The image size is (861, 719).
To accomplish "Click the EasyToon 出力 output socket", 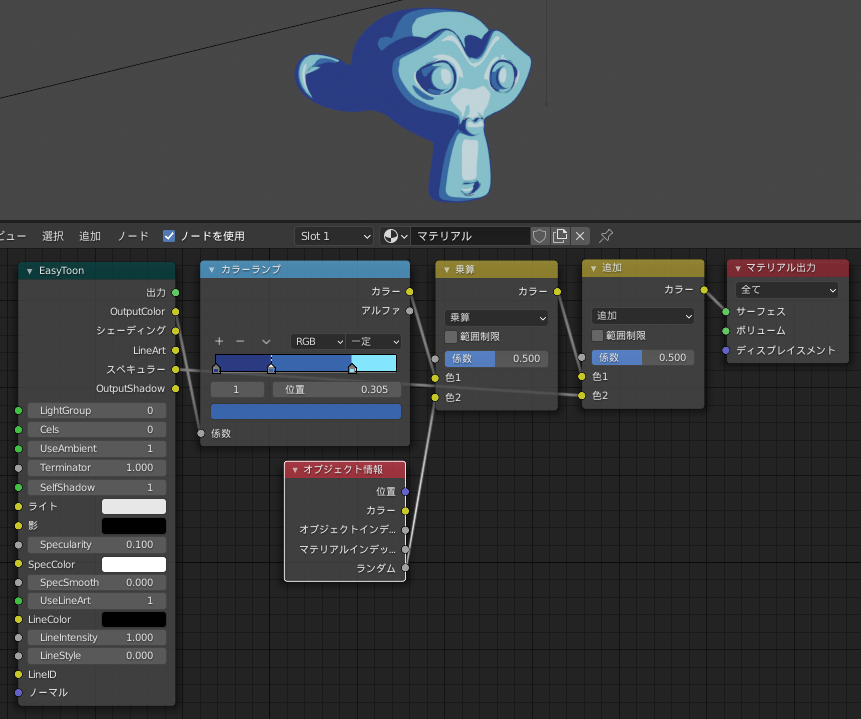I will coord(176,292).
